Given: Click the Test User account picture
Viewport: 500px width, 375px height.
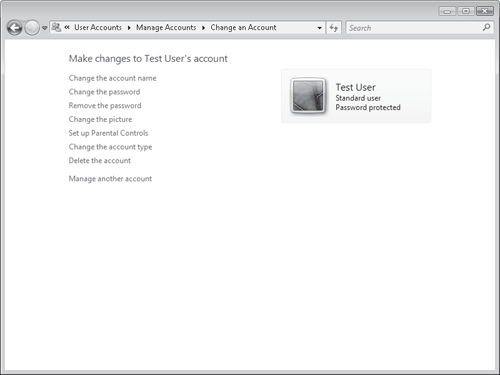Looking at the screenshot, I should [x=308, y=96].
